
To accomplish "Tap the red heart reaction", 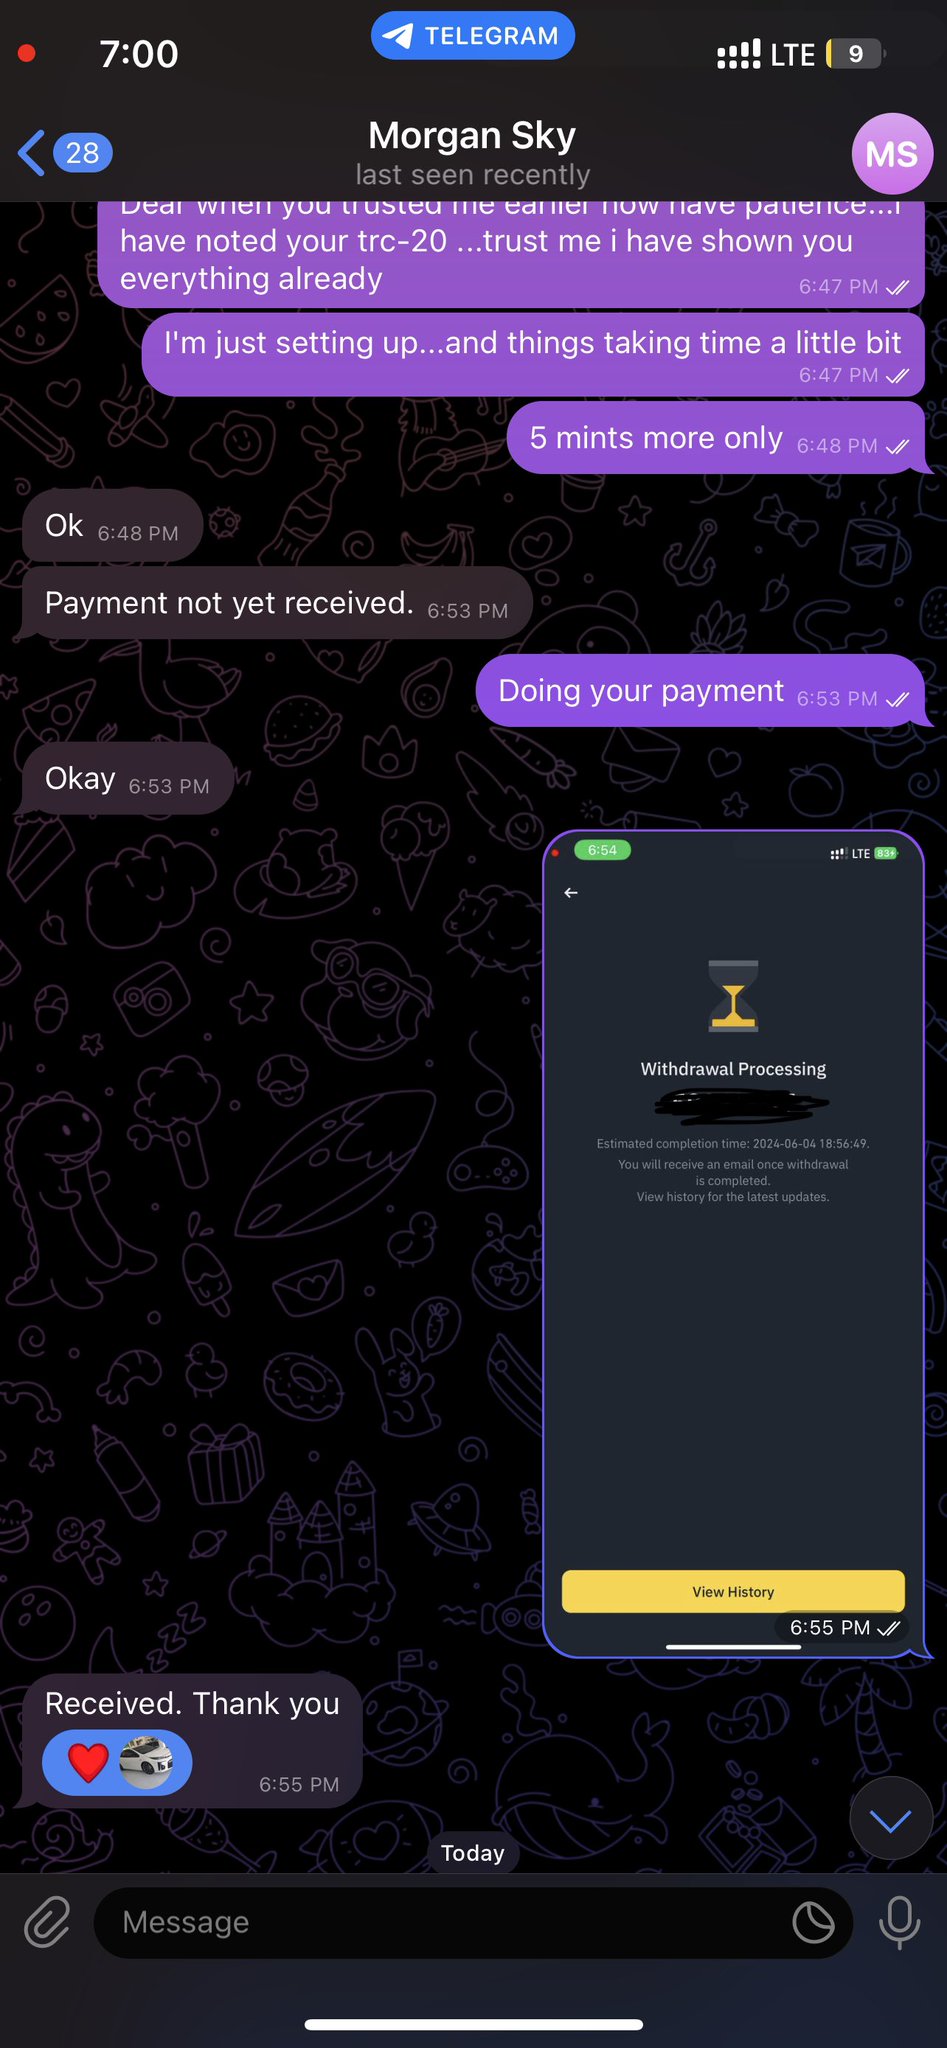I will click(x=88, y=1763).
